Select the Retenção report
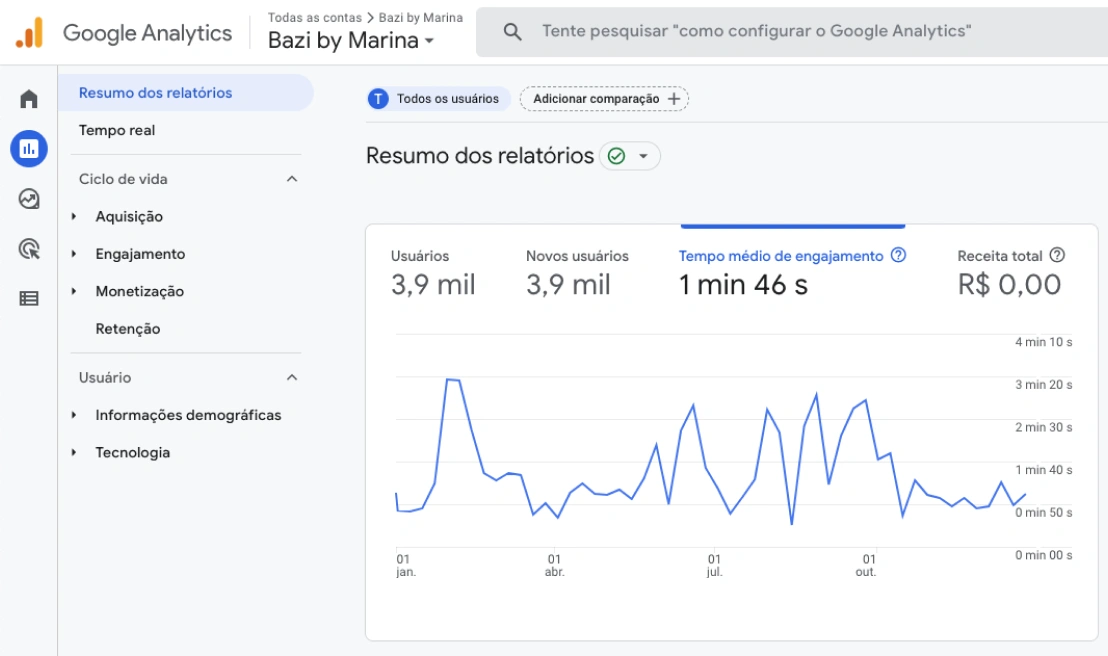Viewport: 1108px width, 656px height. pyautogui.click(x=128, y=329)
